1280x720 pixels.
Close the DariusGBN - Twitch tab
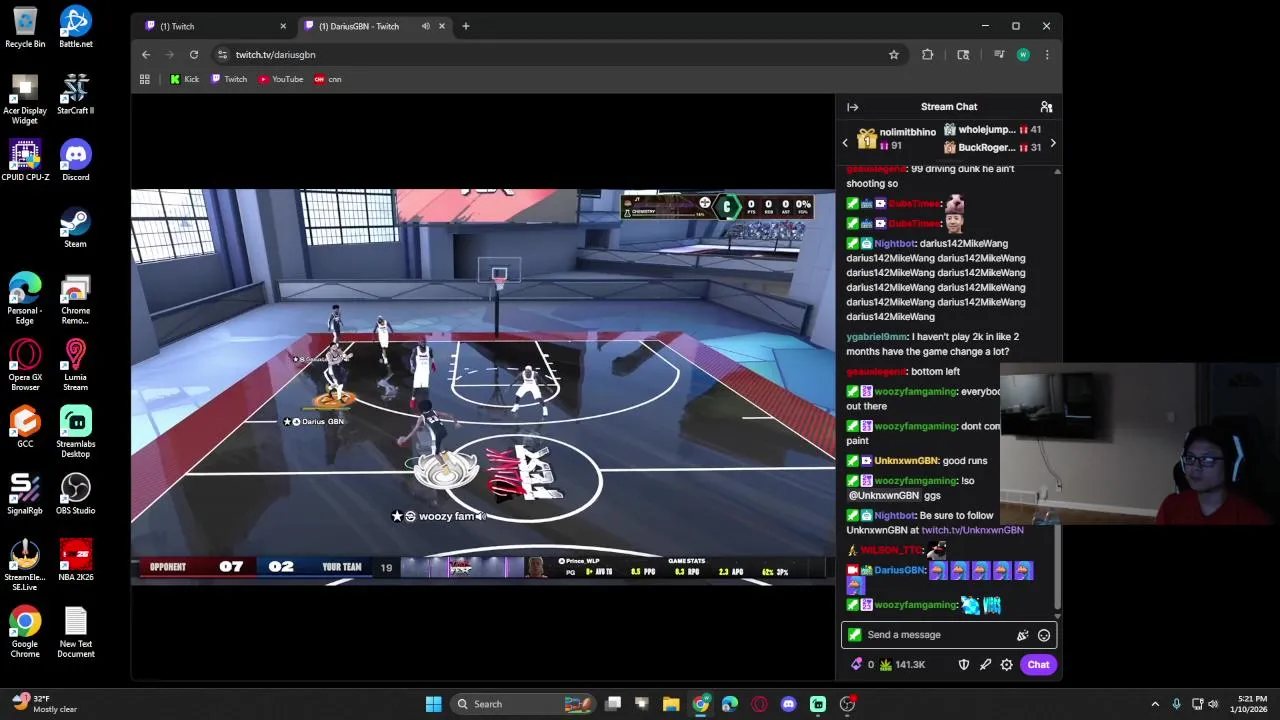(x=441, y=26)
